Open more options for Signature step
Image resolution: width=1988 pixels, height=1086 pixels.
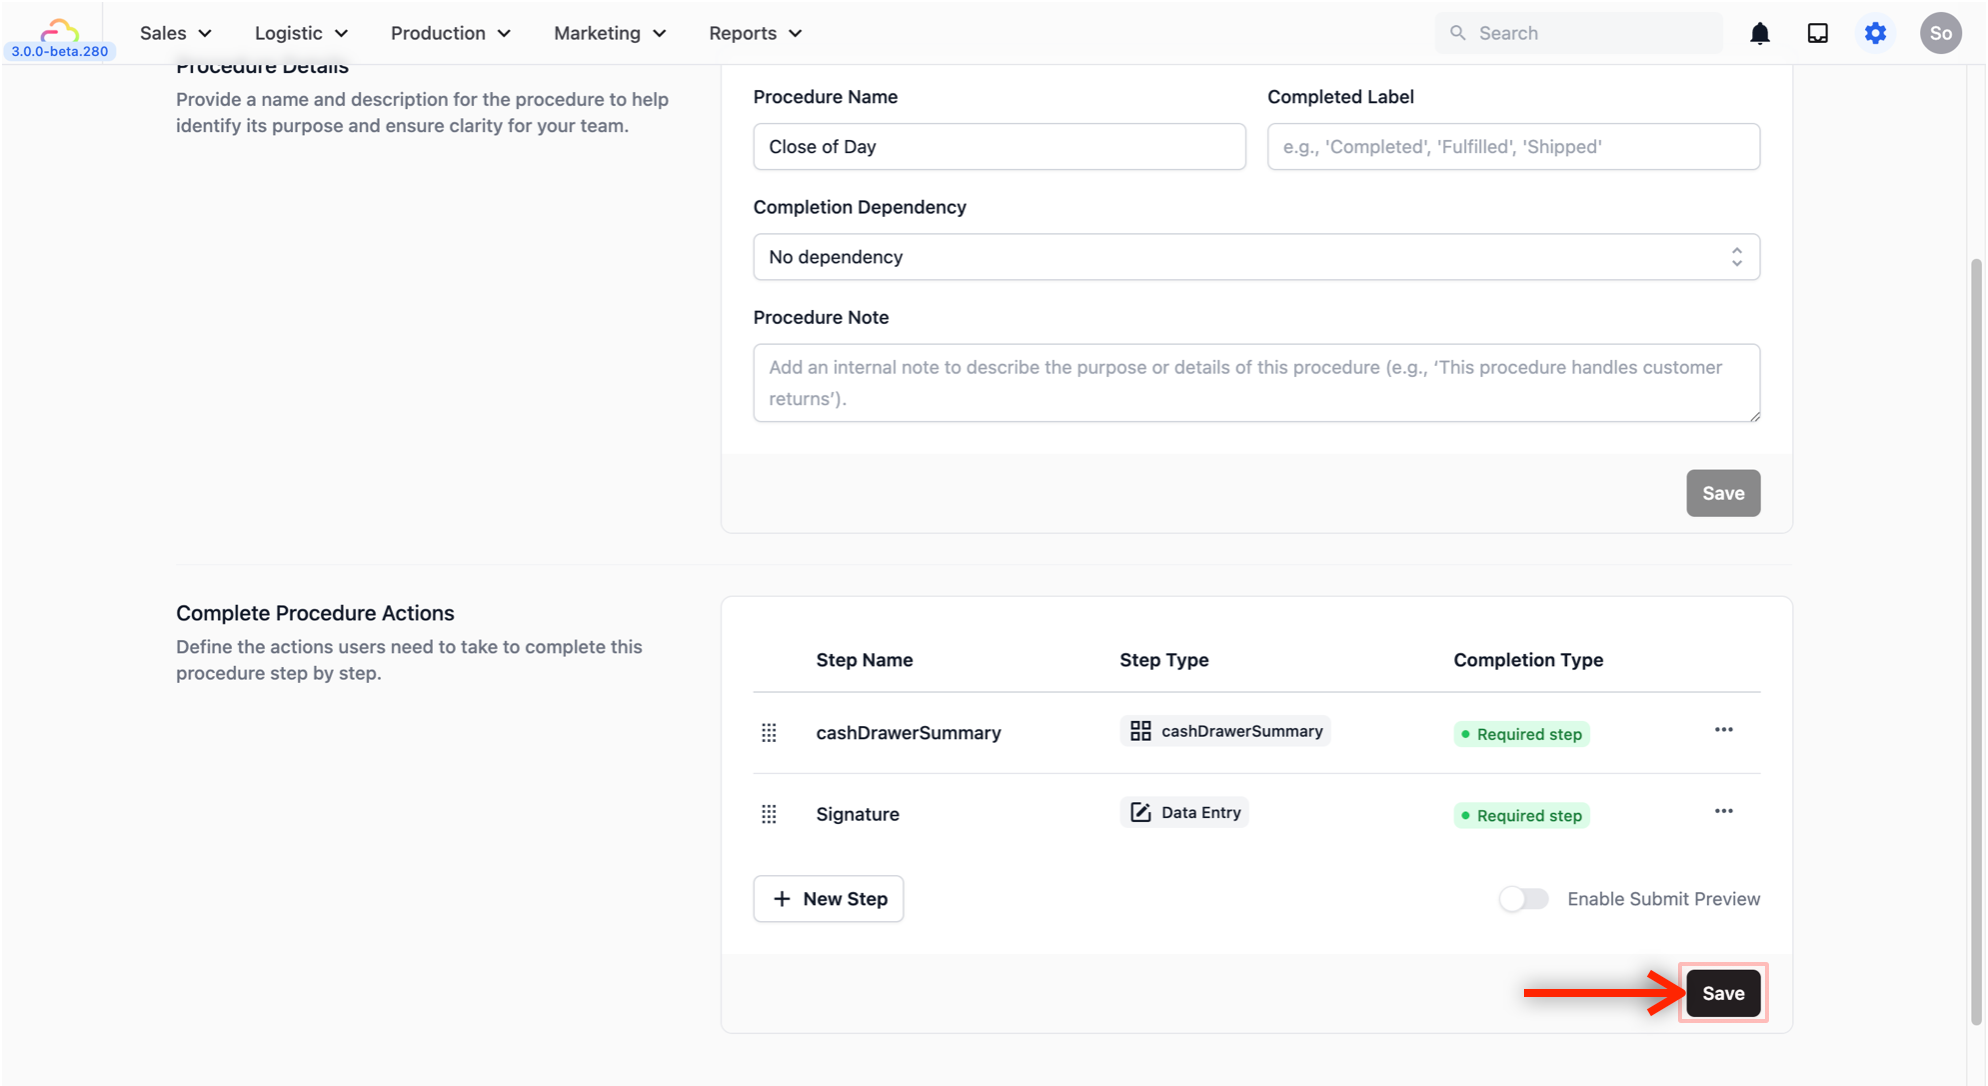1723,811
